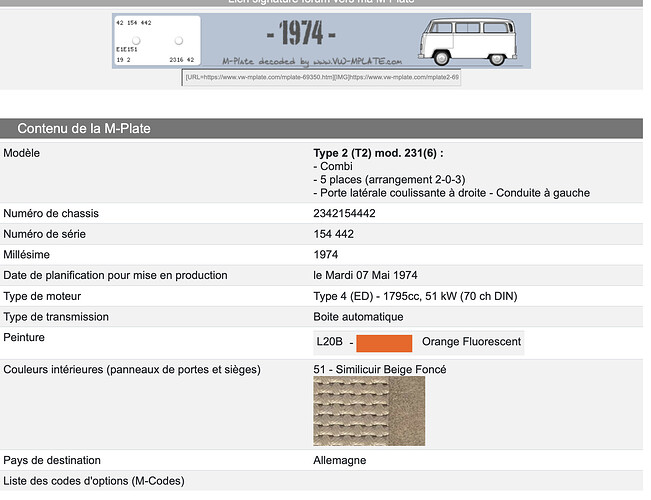
Task: Click the 1974 M-Plate signature banner image
Action: pyautogui.click(x=321, y=41)
